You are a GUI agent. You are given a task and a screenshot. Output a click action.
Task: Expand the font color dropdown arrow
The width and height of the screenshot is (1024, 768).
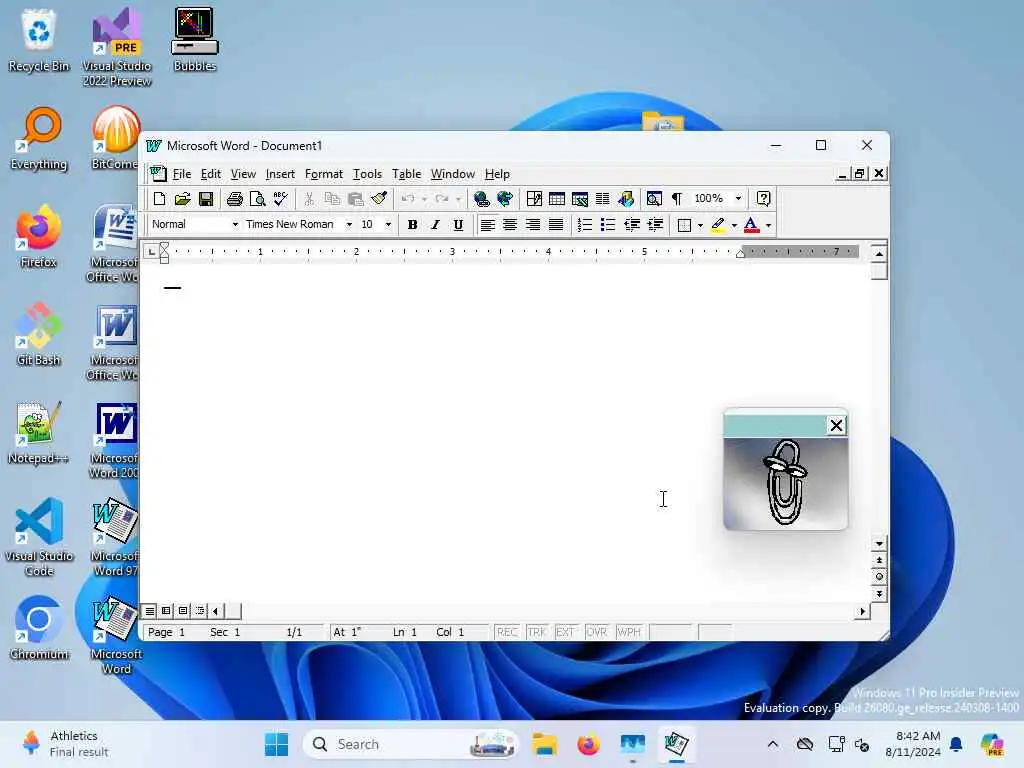[x=769, y=225]
